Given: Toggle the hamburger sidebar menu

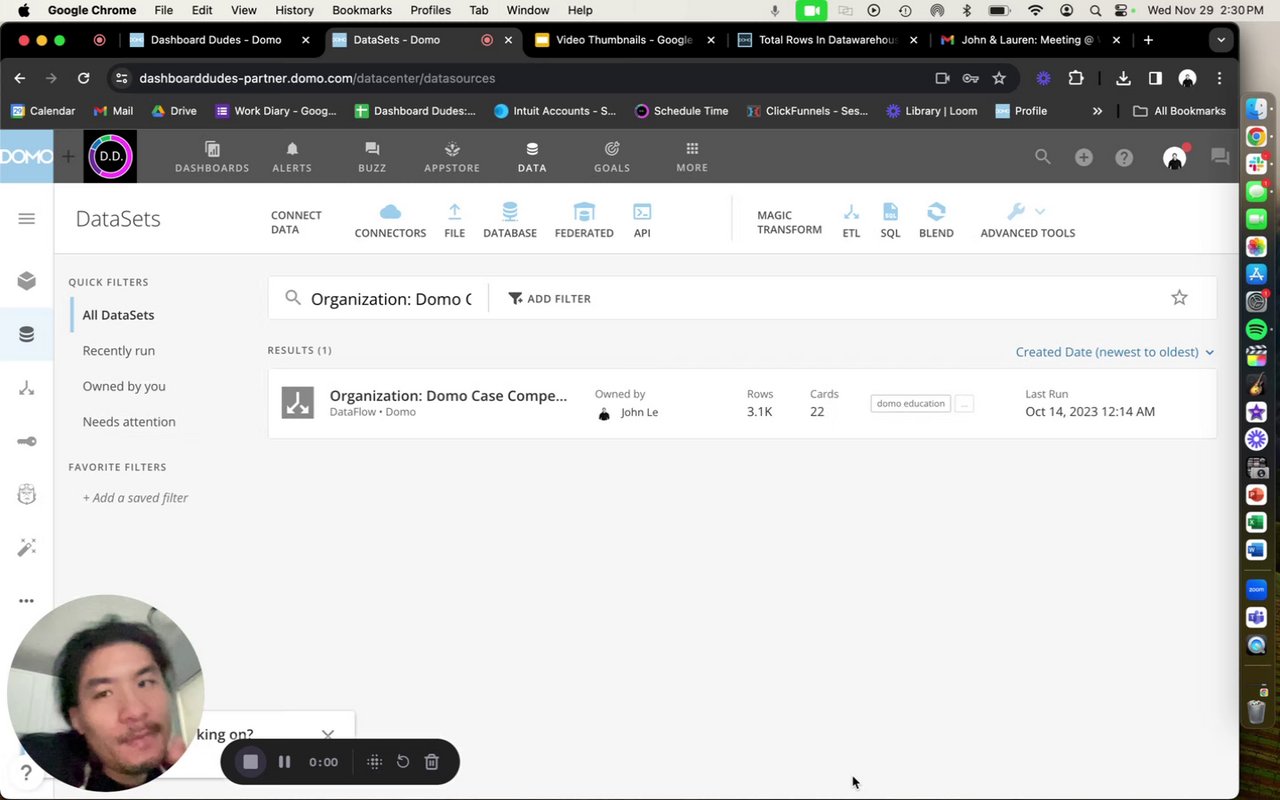Looking at the screenshot, I should (x=27, y=219).
